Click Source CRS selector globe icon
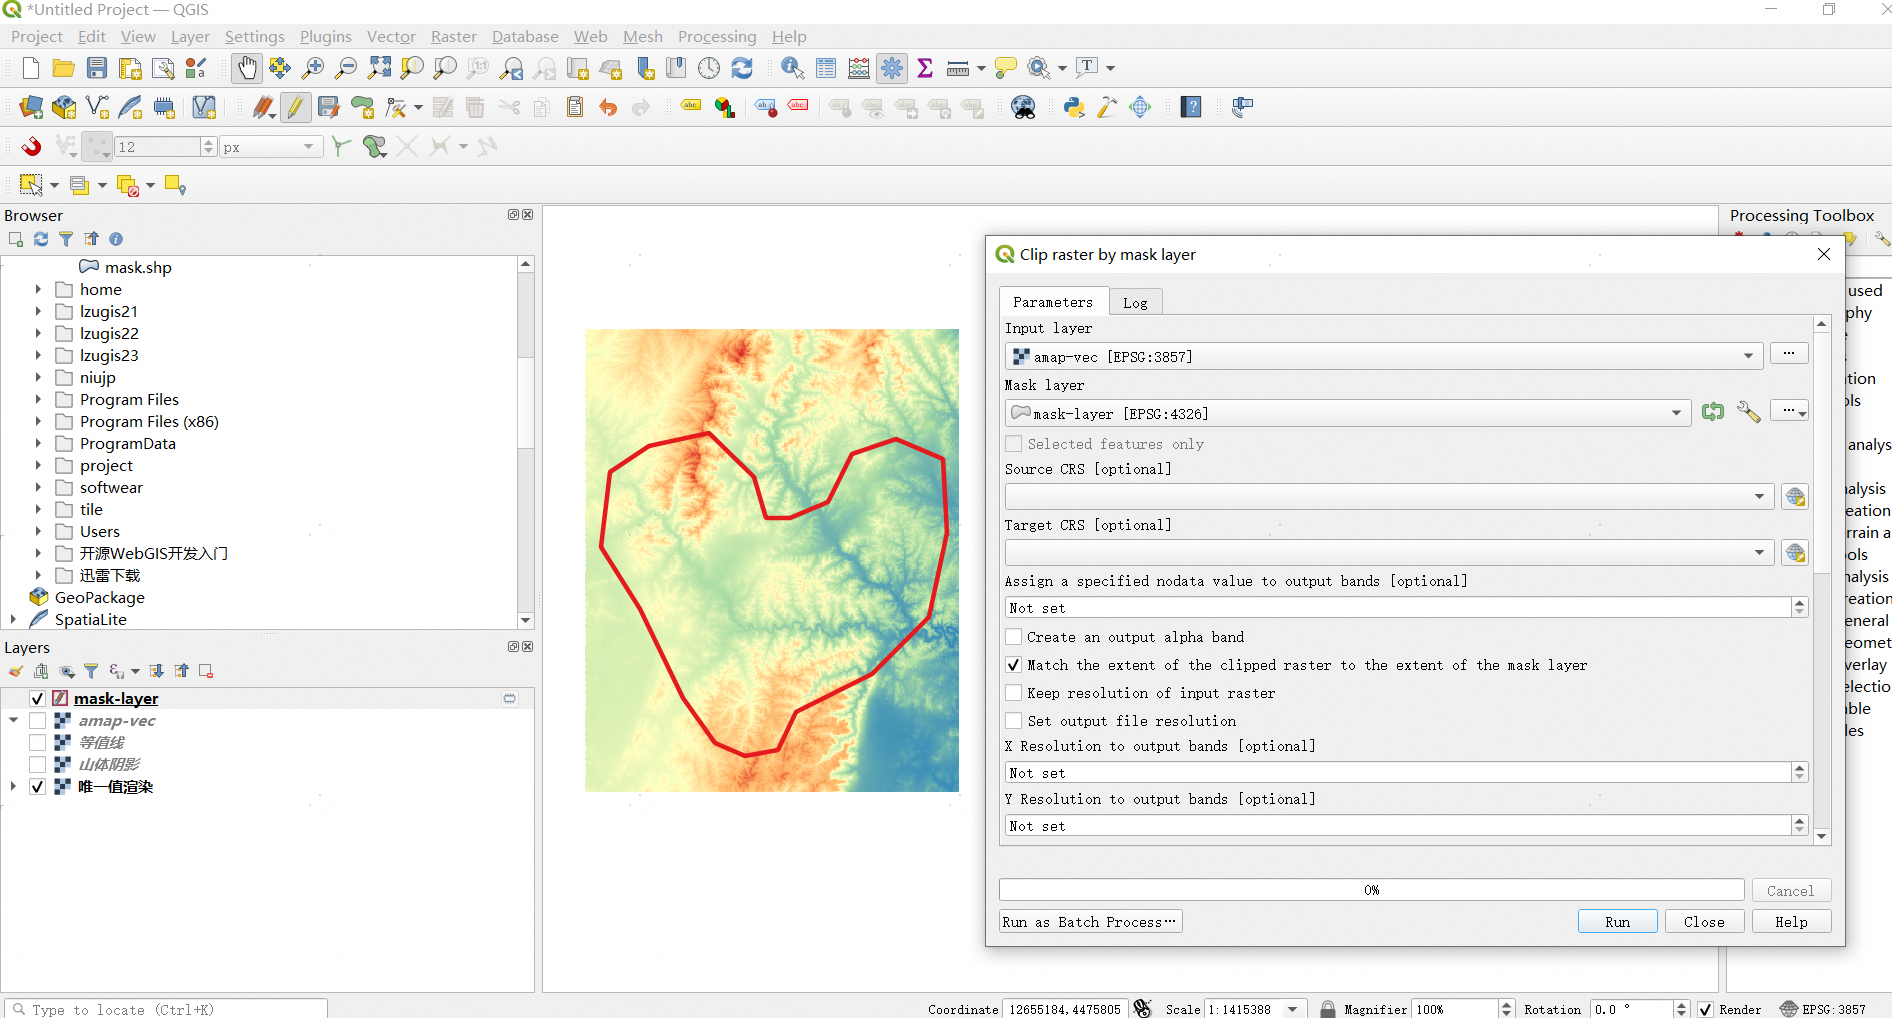This screenshot has height=1018, width=1892. (x=1795, y=497)
